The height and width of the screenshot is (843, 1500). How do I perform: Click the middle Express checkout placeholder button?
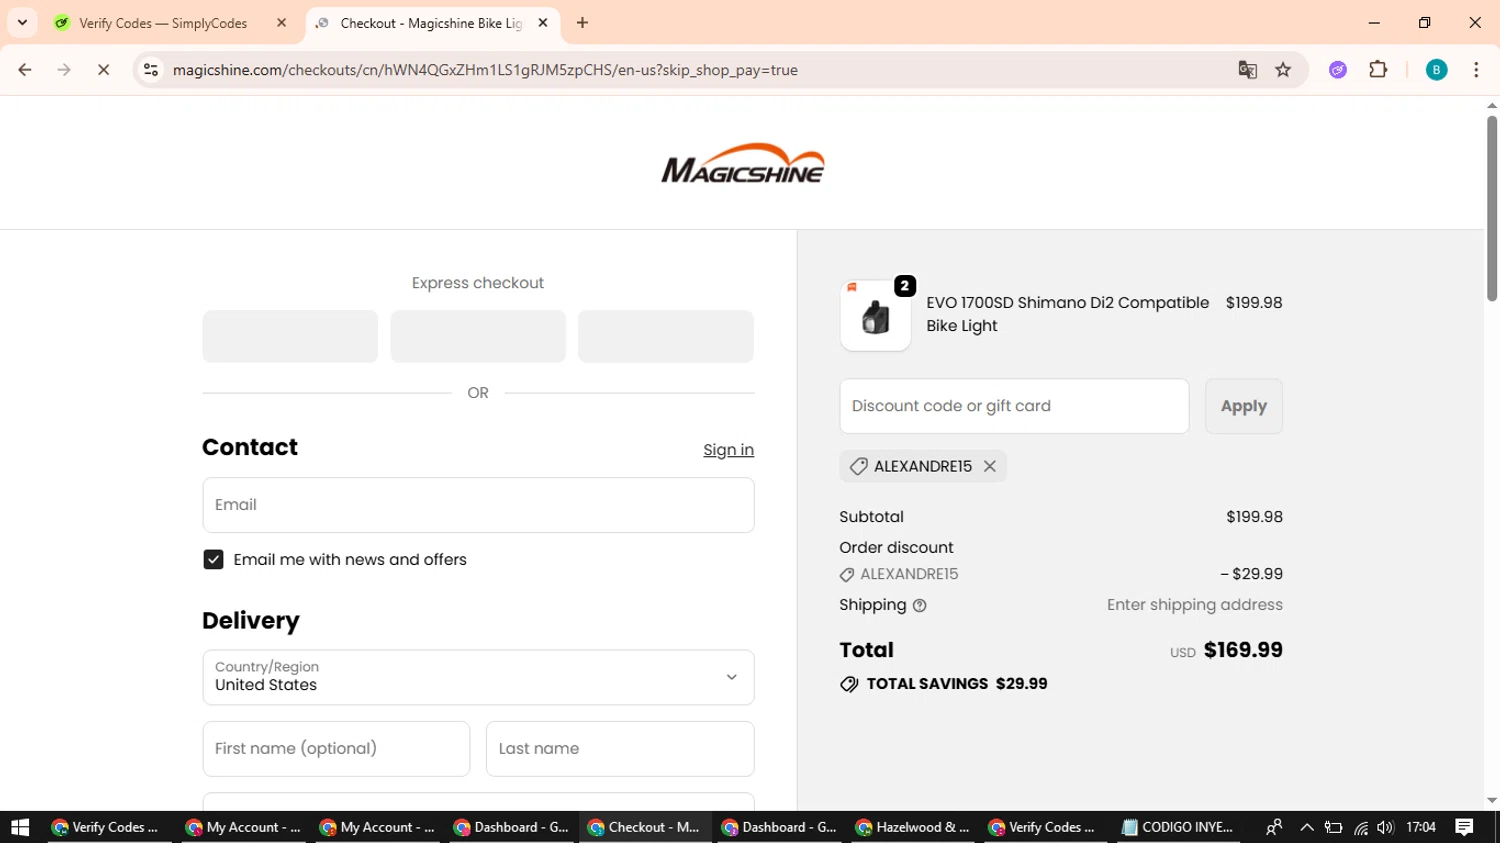[478, 336]
